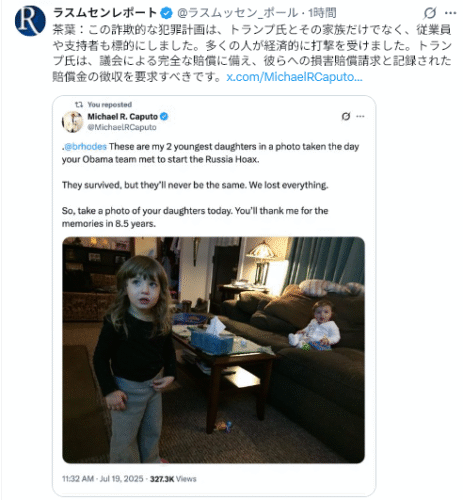Click Michael R. Caputo's profile picture
The image size is (463, 500).
72,122
